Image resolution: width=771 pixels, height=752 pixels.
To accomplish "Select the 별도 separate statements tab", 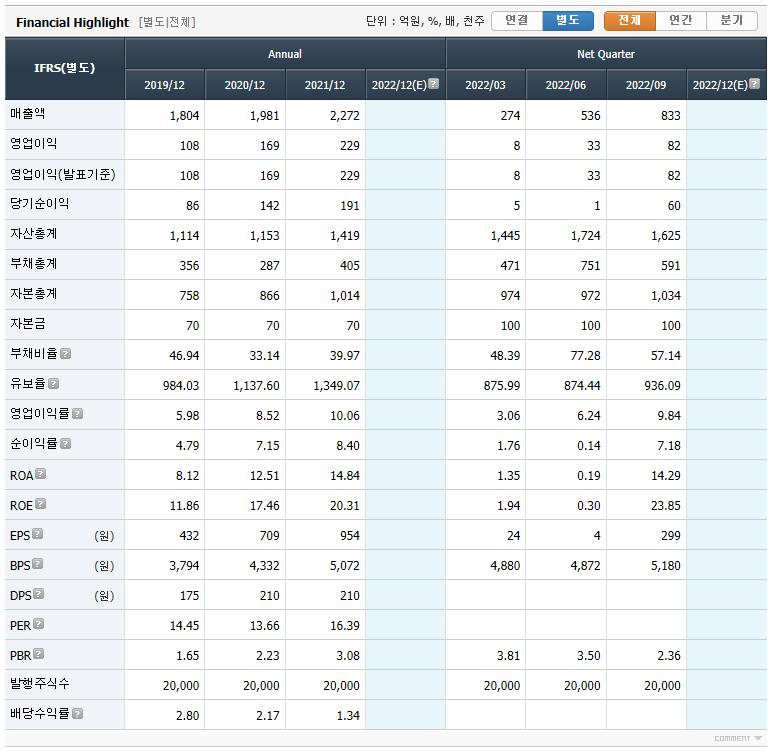I will coord(568,21).
